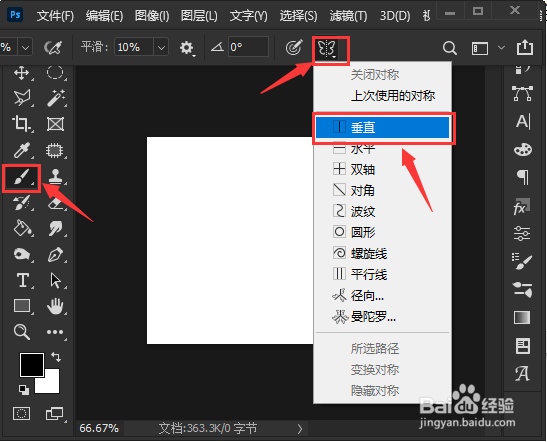Open the Paragraph panel icon
547x442 pixels.
point(523,177)
